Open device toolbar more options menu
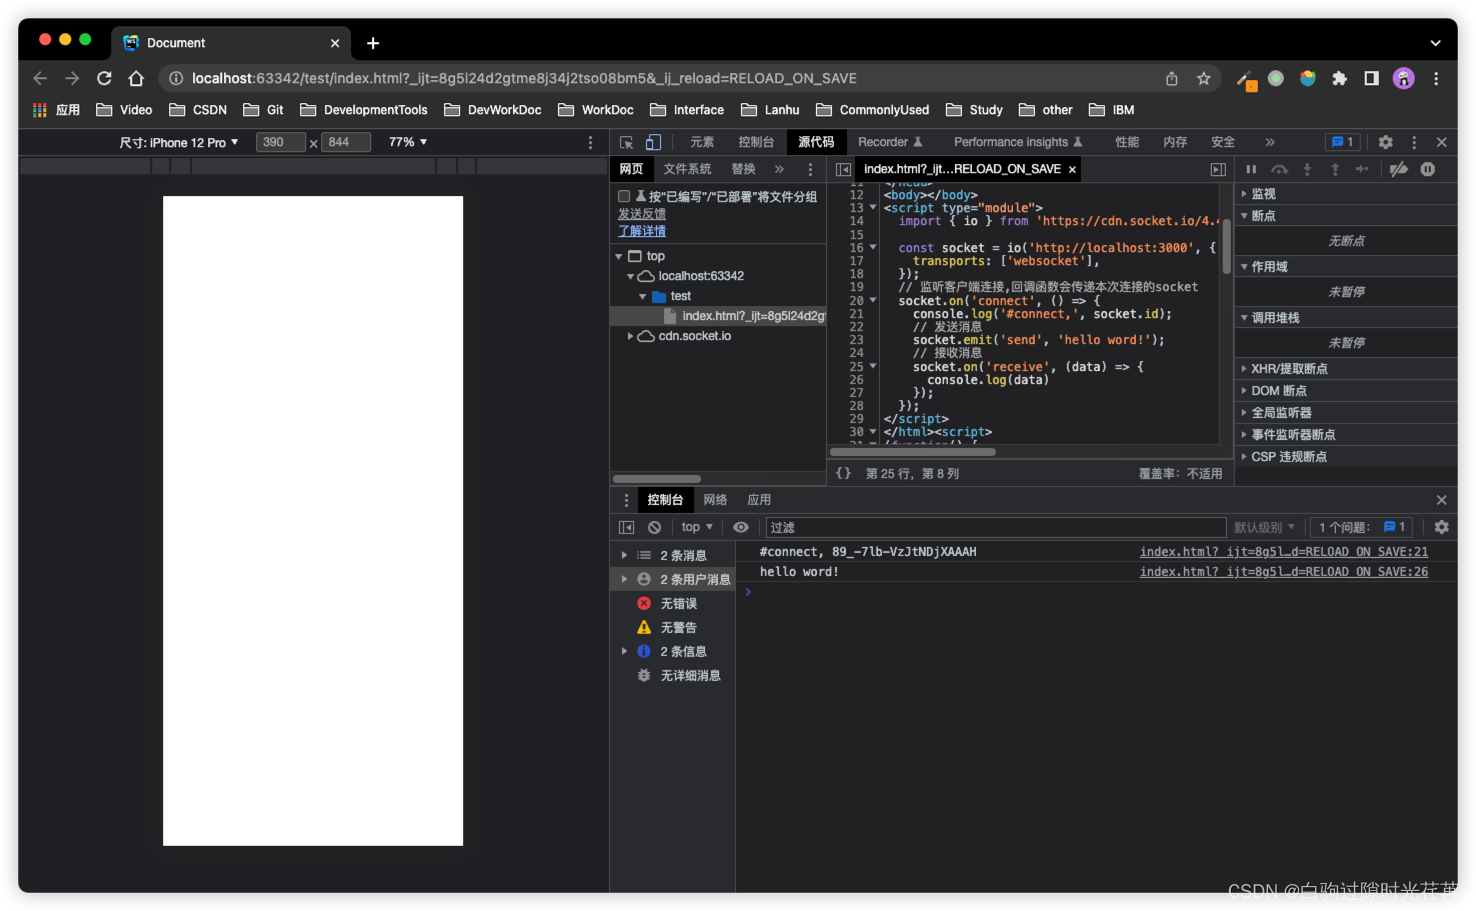Screen dimensions: 1476x911 (590, 142)
